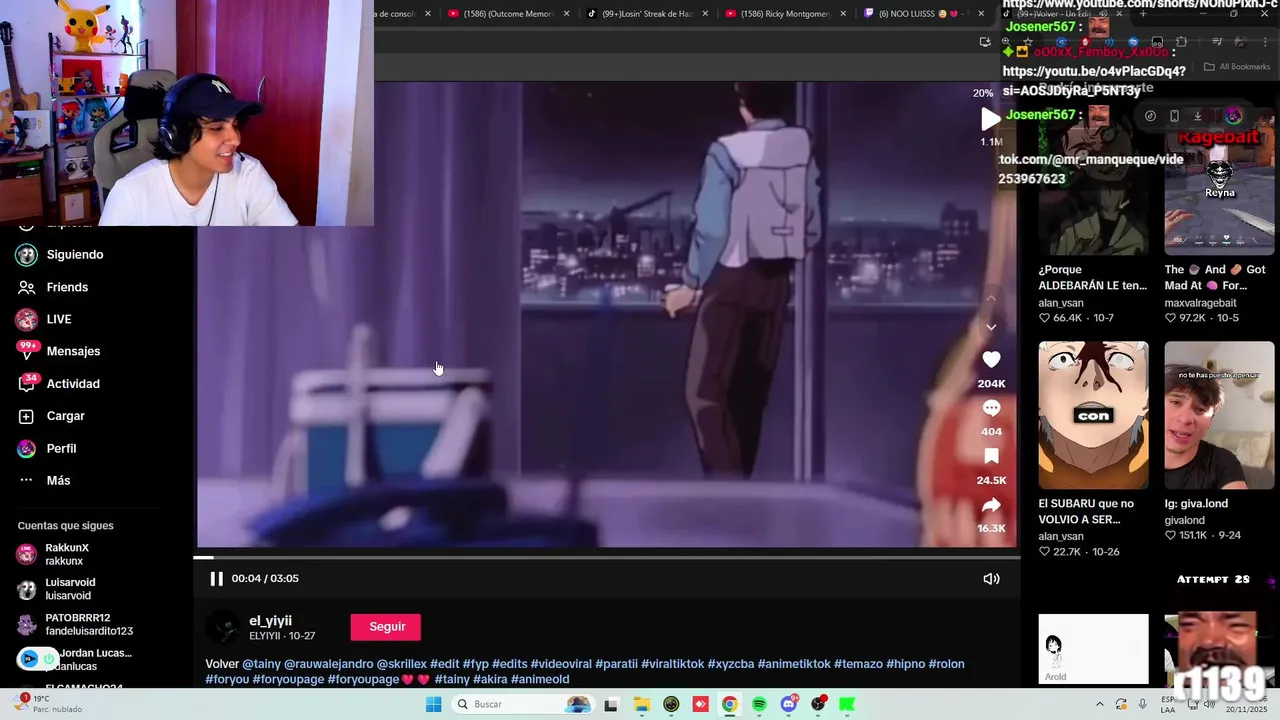Open a new browser tab
The height and width of the screenshot is (720, 1280).
1143,14
